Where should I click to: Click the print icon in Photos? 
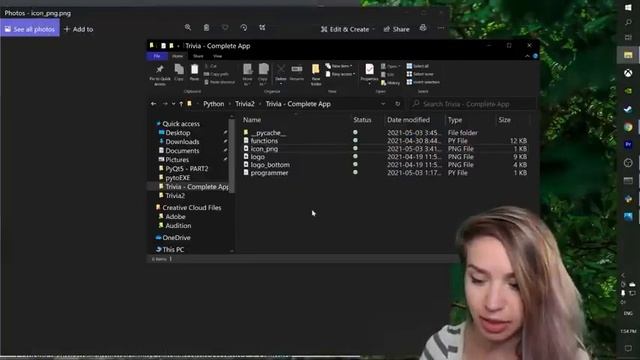(423, 28)
